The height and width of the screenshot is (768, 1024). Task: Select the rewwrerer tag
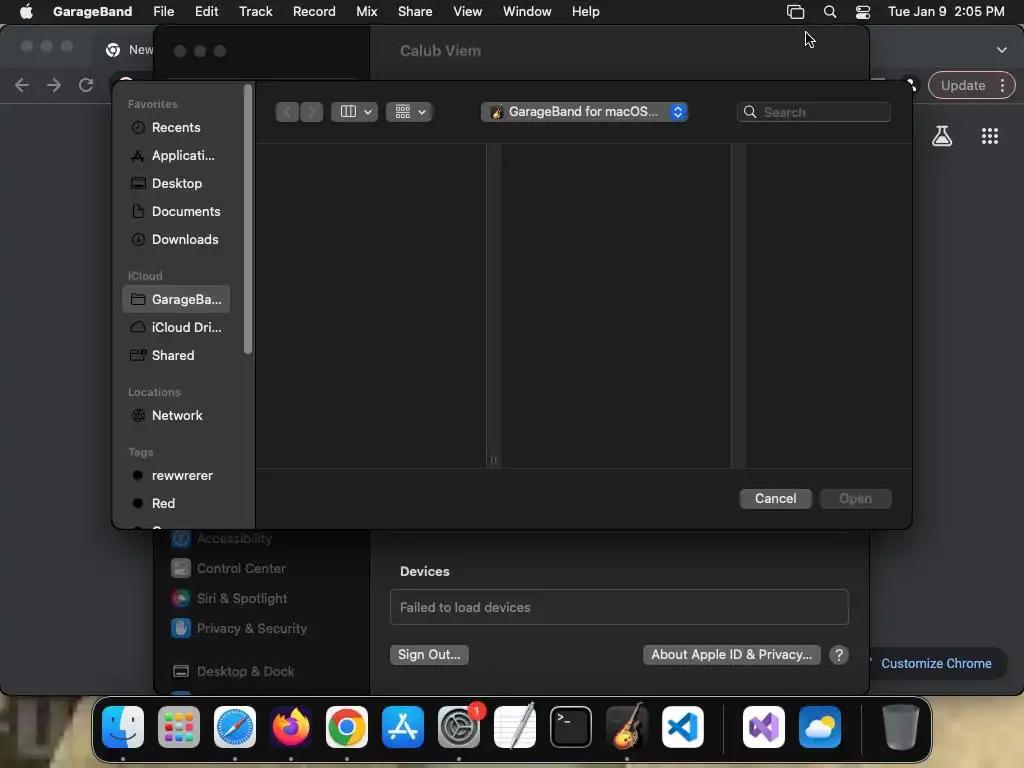pyautogui.click(x=175, y=475)
